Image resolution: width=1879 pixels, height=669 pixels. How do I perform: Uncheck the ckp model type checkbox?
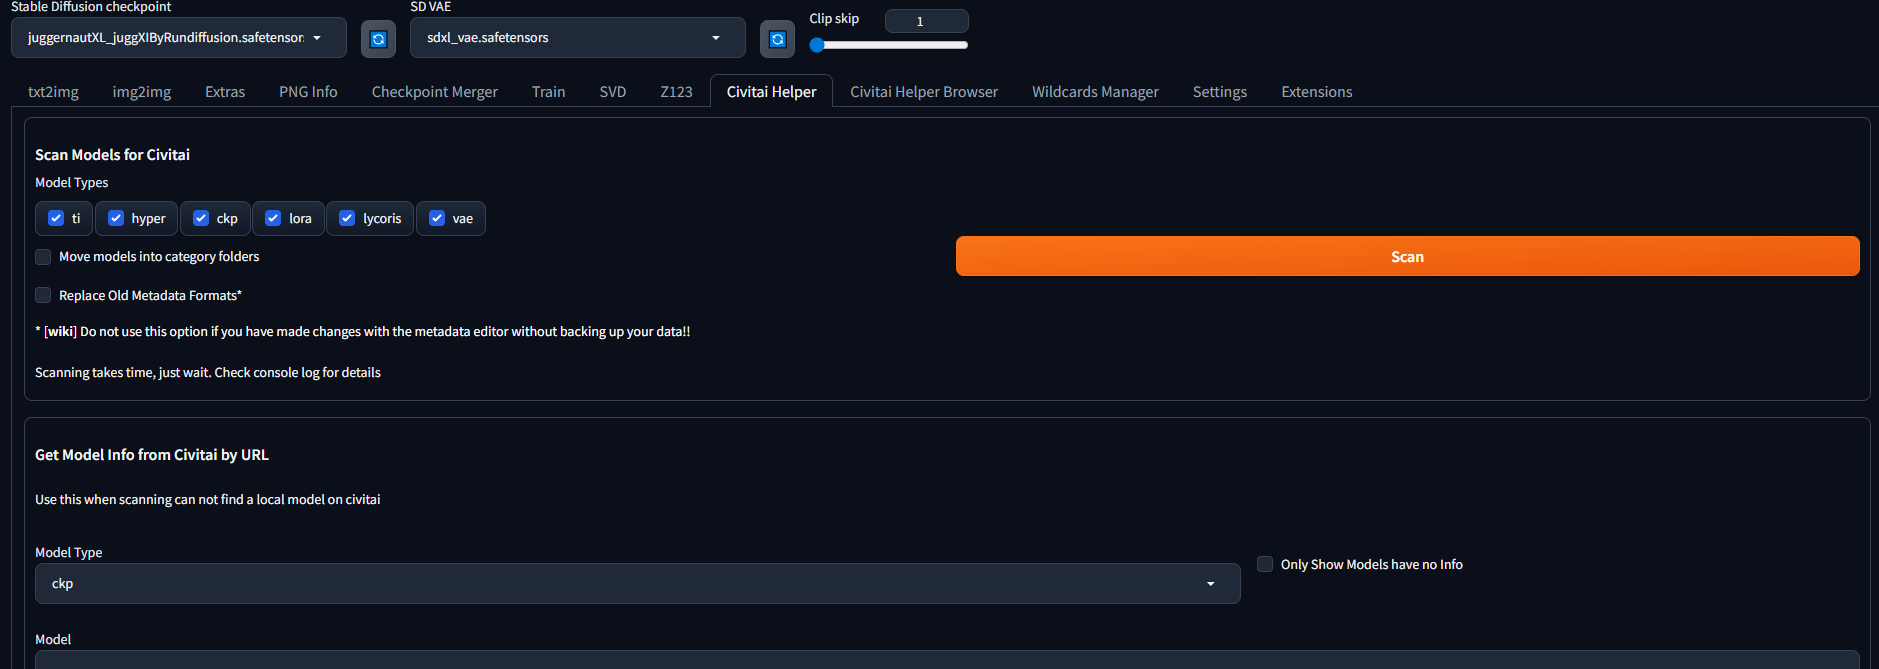pyautogui.click(x=201, y=218)
